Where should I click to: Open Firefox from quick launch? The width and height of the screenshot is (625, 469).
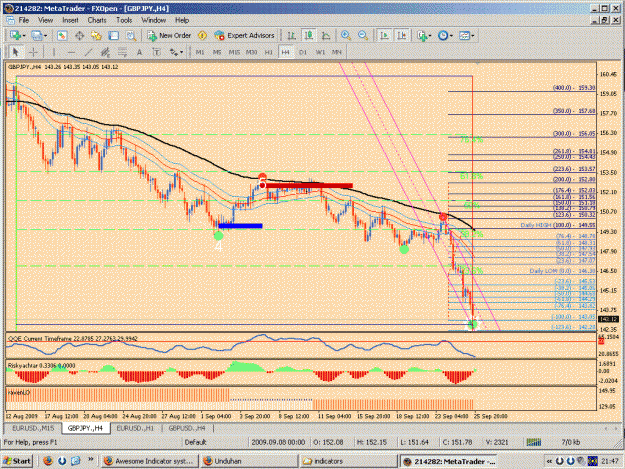[x=48, y=461]
